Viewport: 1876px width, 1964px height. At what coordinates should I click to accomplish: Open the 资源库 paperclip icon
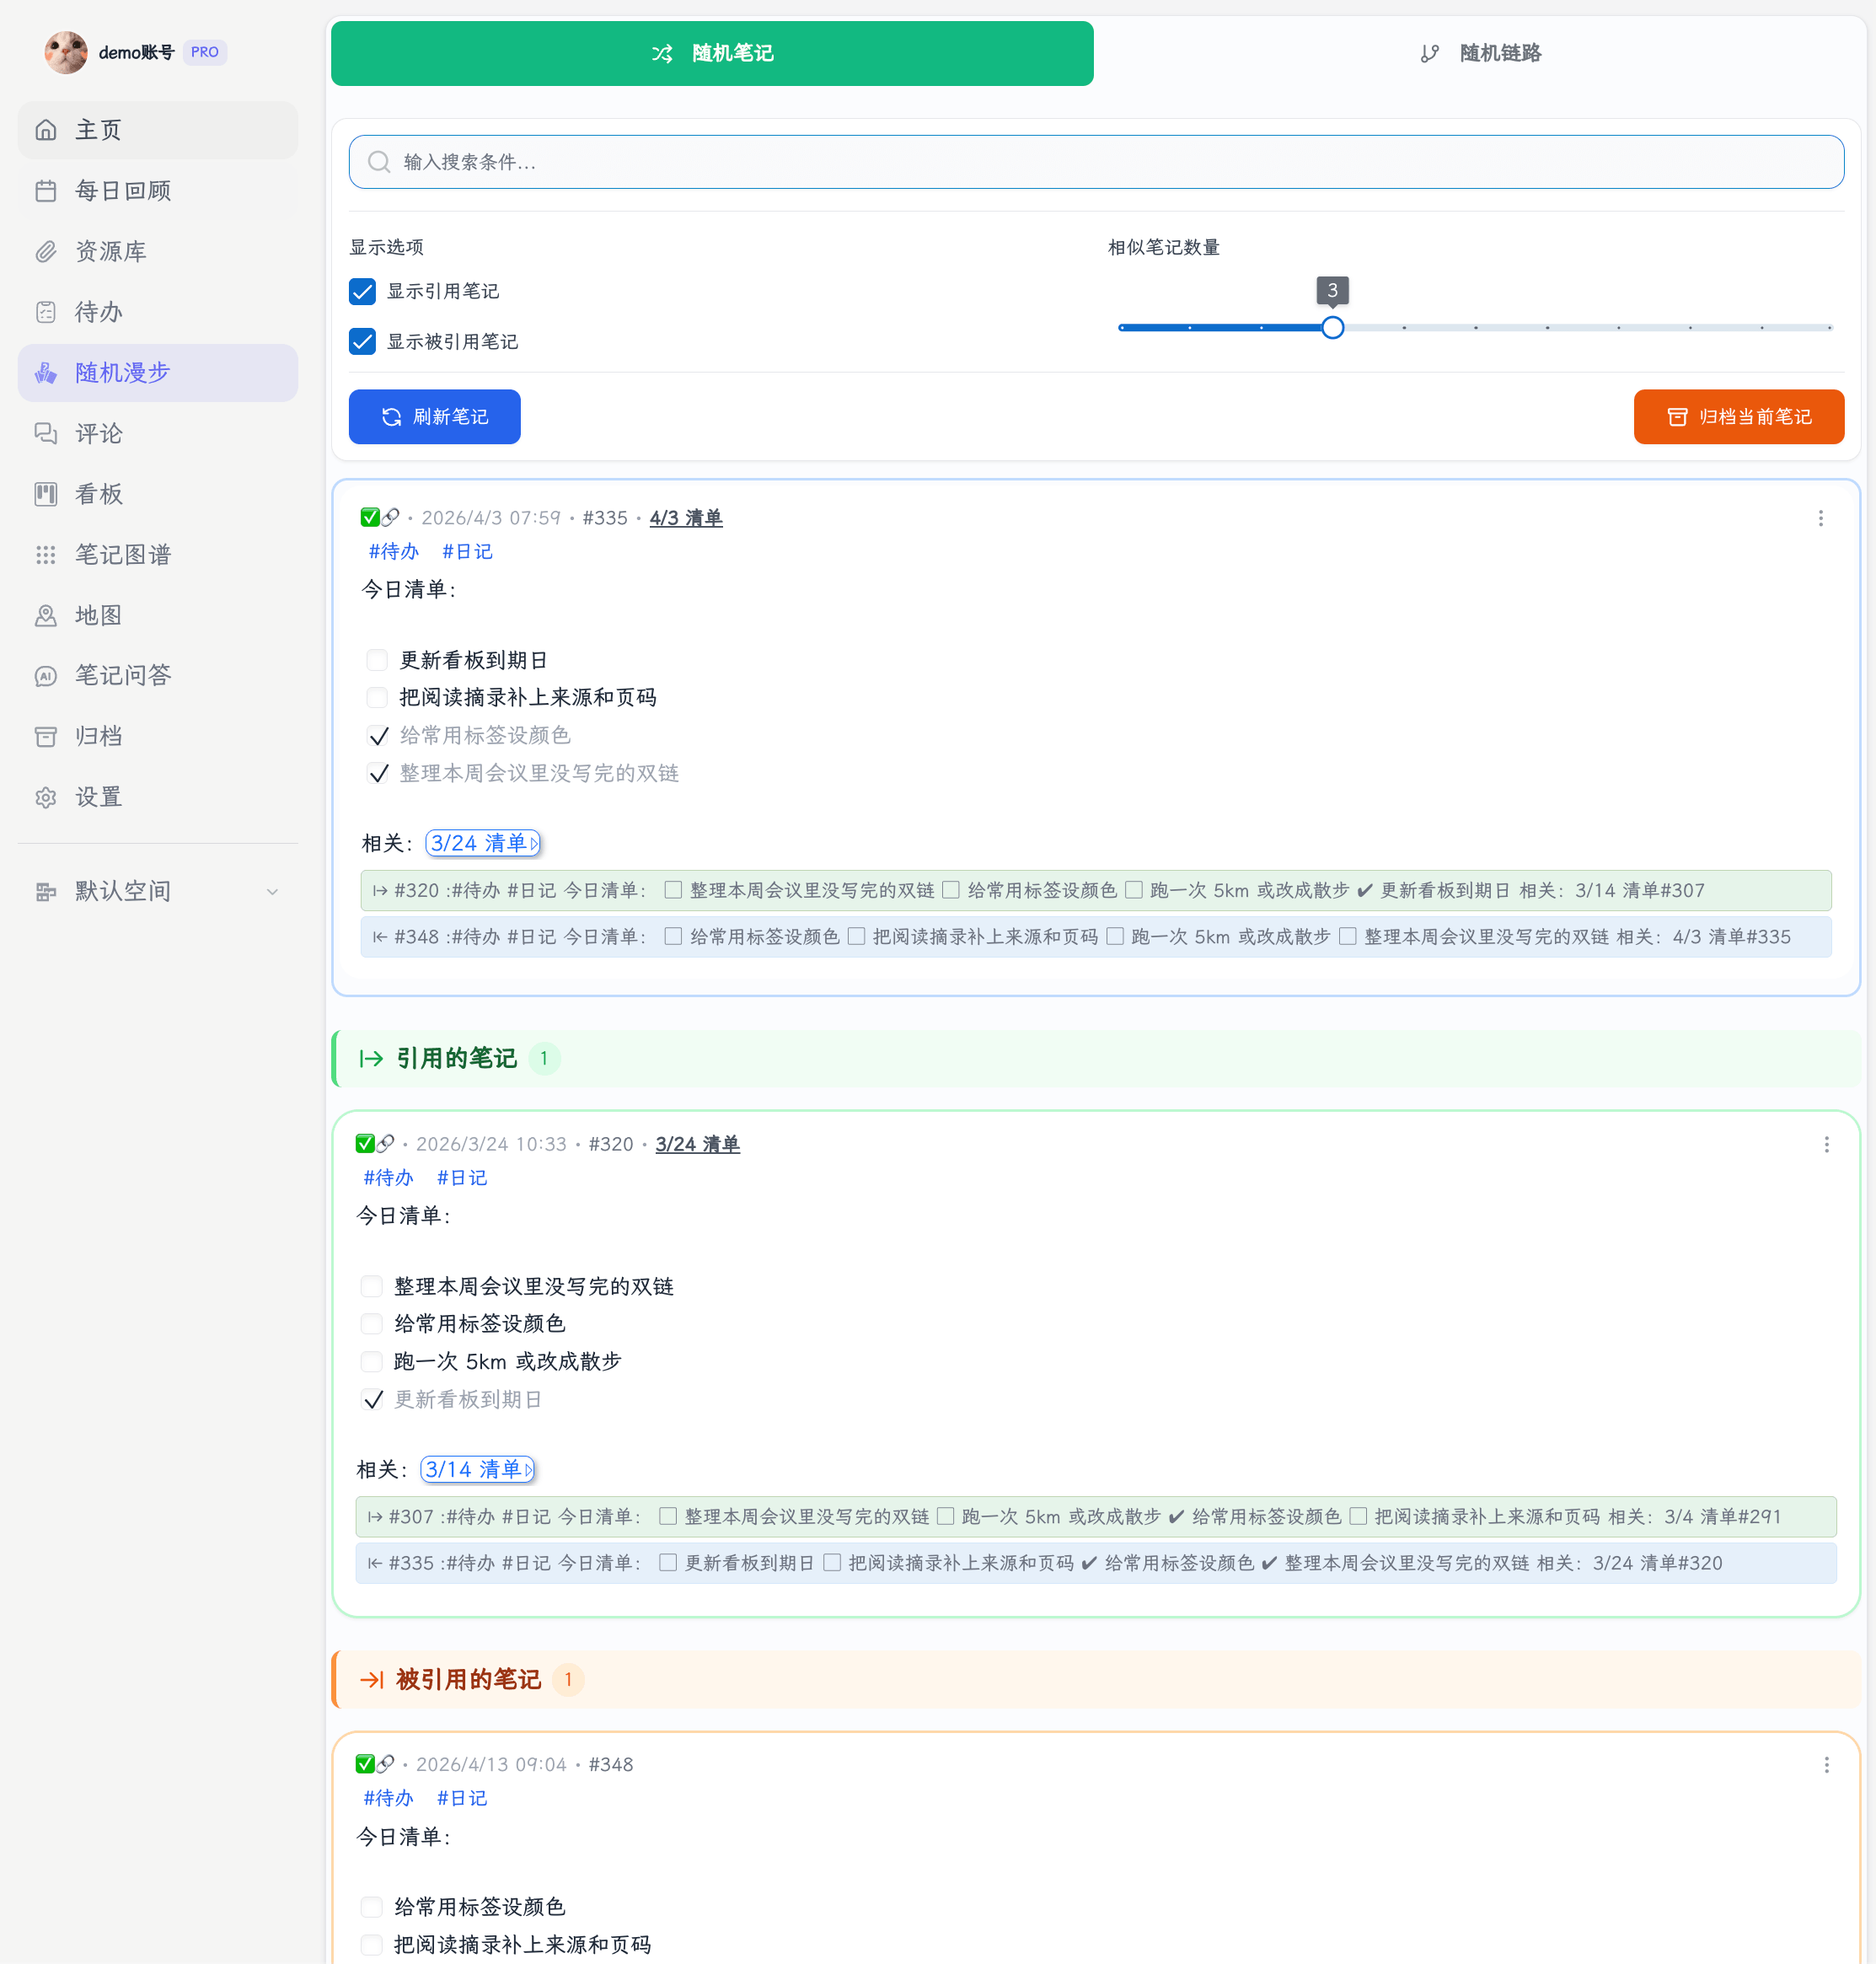[x=46, y=251]
